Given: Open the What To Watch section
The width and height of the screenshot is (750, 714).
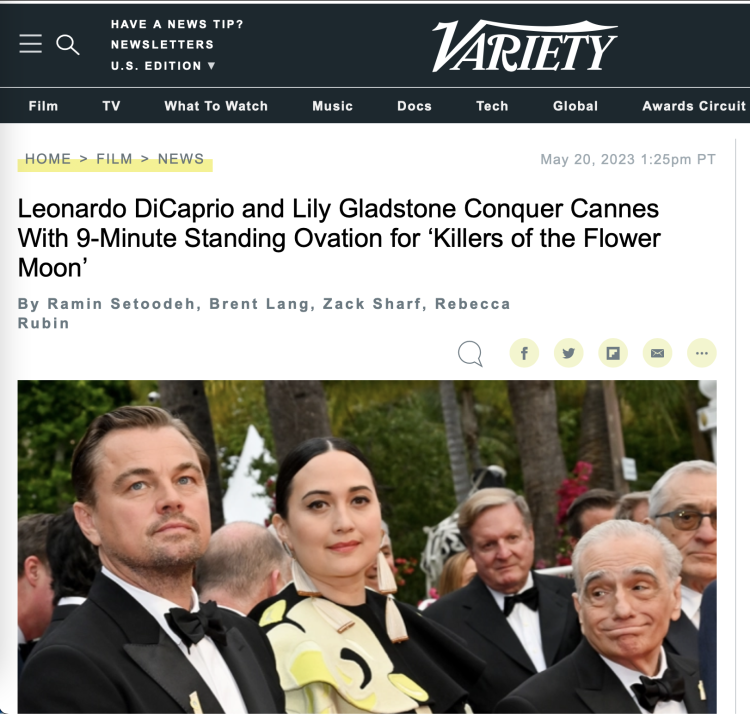Looking at the screenshot, I should click(x=216, y=106).
